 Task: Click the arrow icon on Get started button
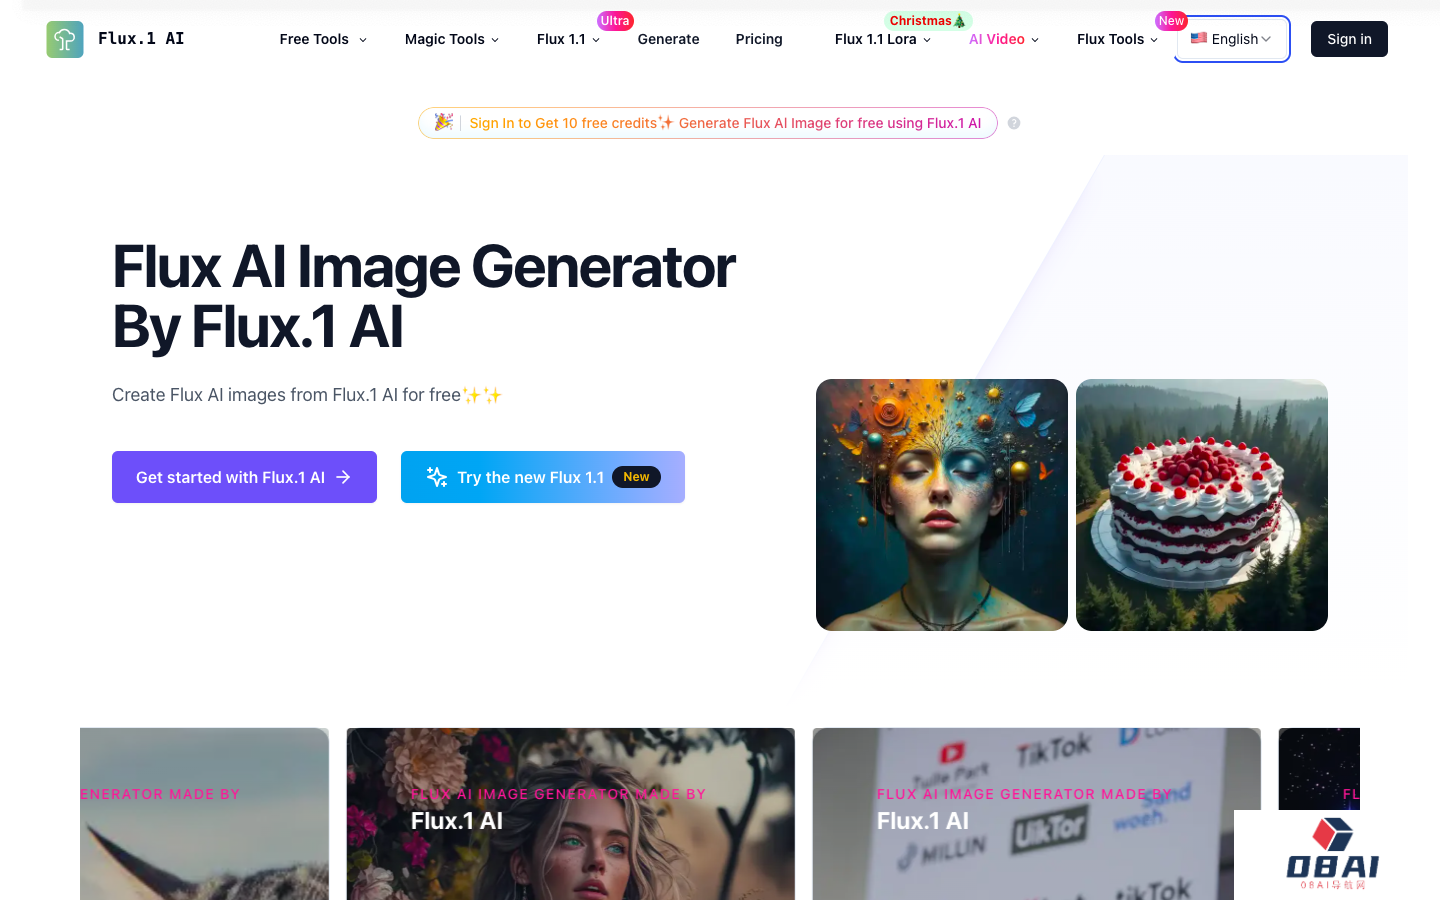pyautogui.click(x=343, y=477)
